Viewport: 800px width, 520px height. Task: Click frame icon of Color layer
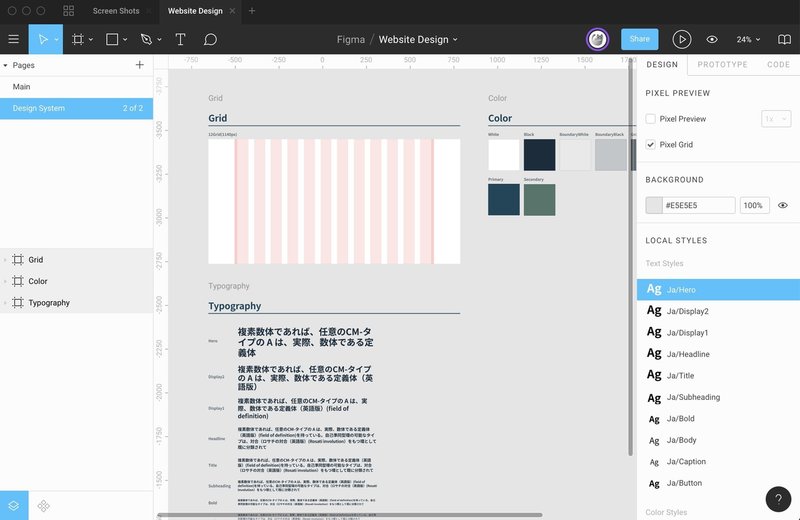tap(18, 281)
